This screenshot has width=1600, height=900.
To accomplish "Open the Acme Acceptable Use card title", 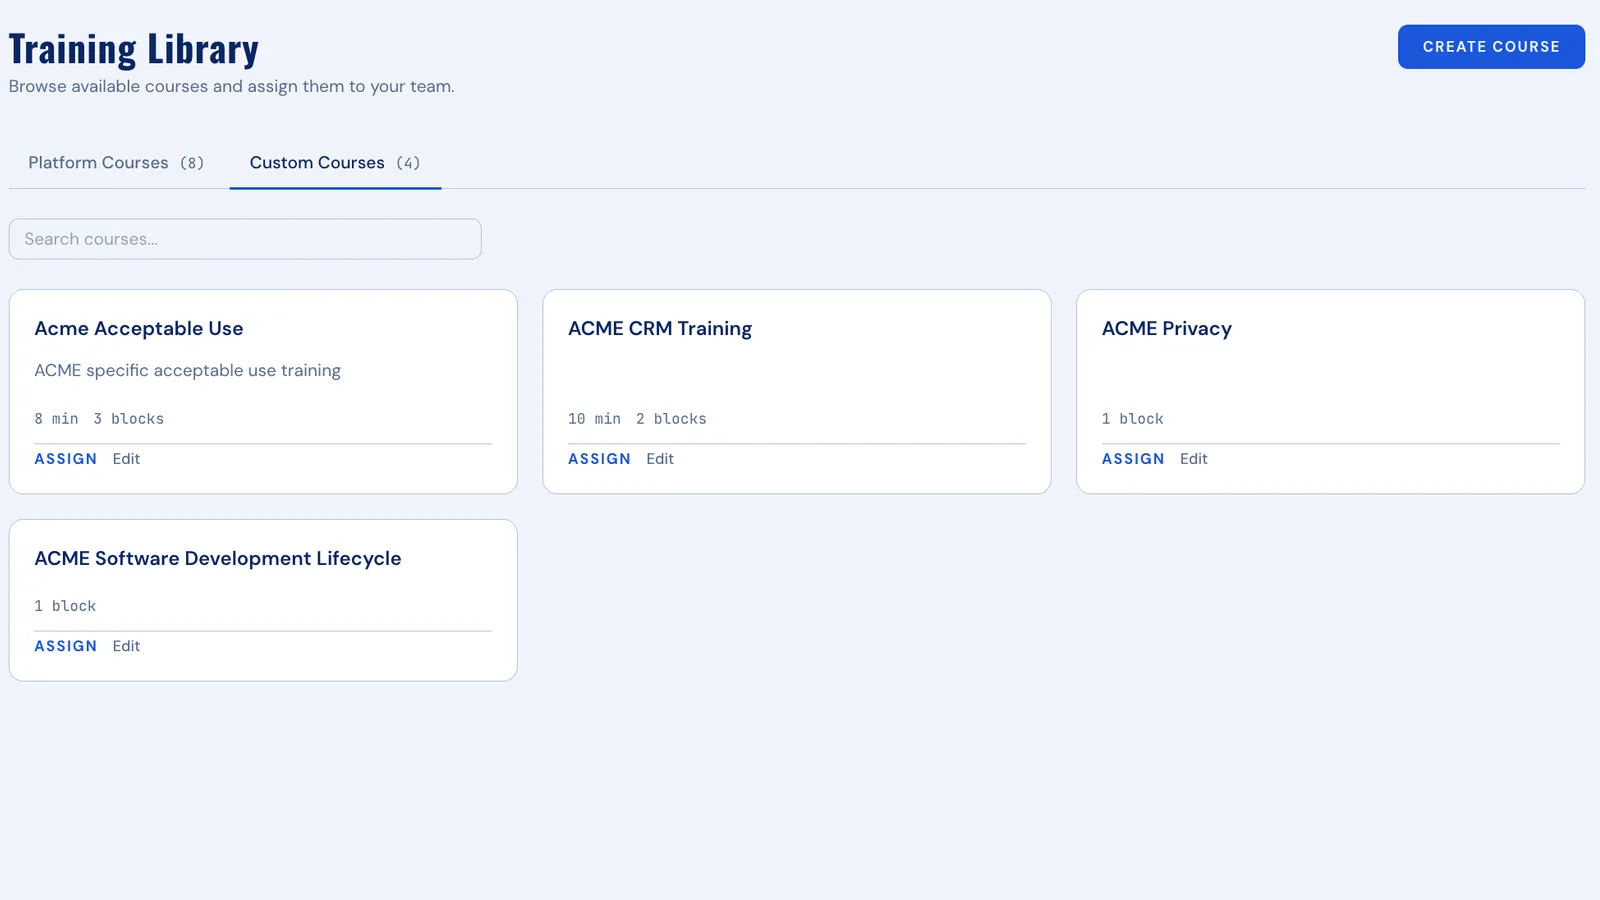I will pos(139,329).
